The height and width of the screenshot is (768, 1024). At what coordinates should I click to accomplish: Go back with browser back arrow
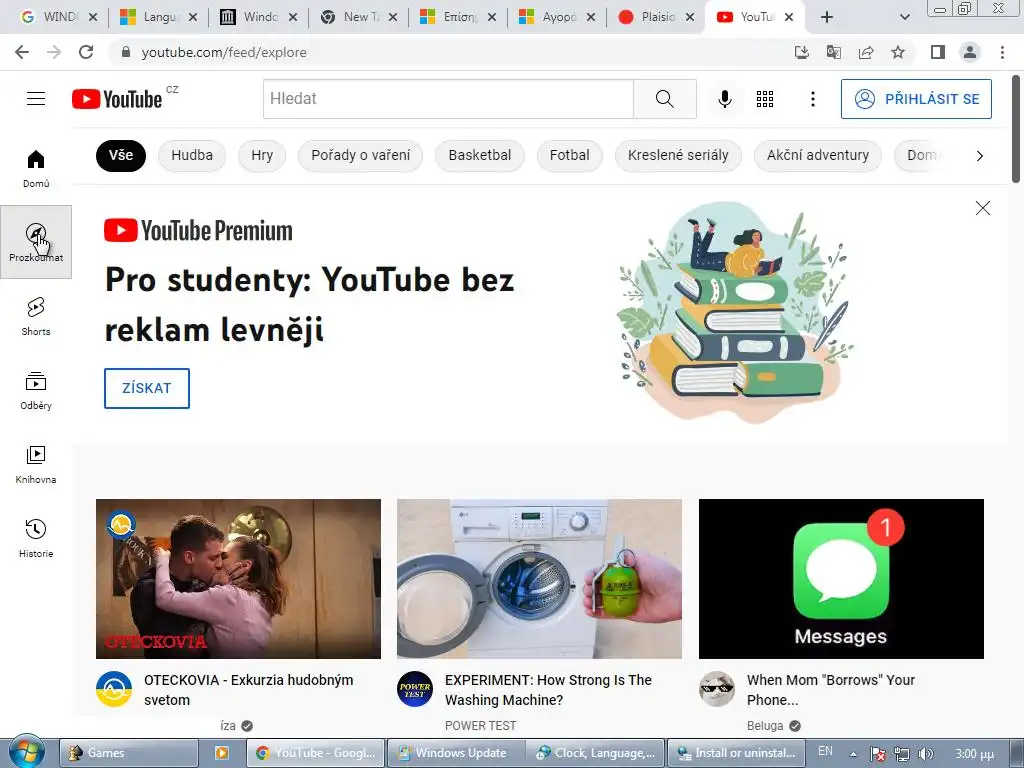tap(22, 52)
